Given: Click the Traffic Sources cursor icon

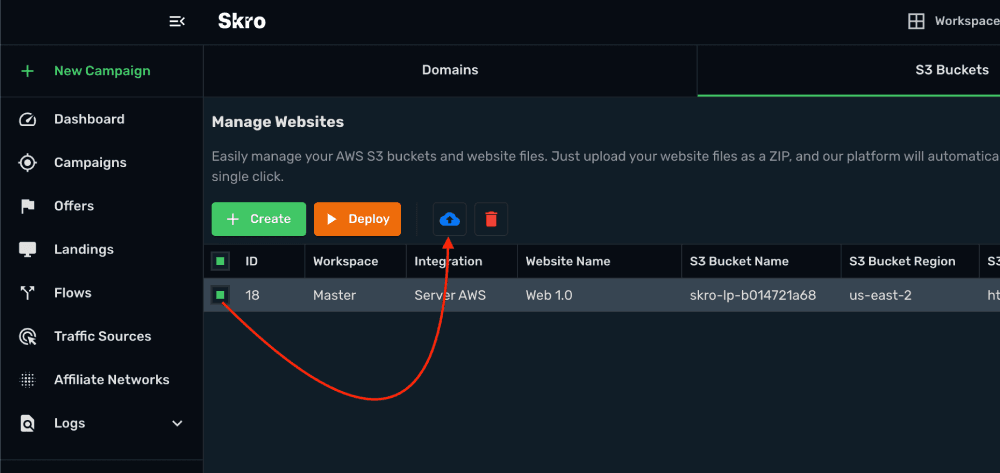Looking at the screenshot, I should click(27, 336).
